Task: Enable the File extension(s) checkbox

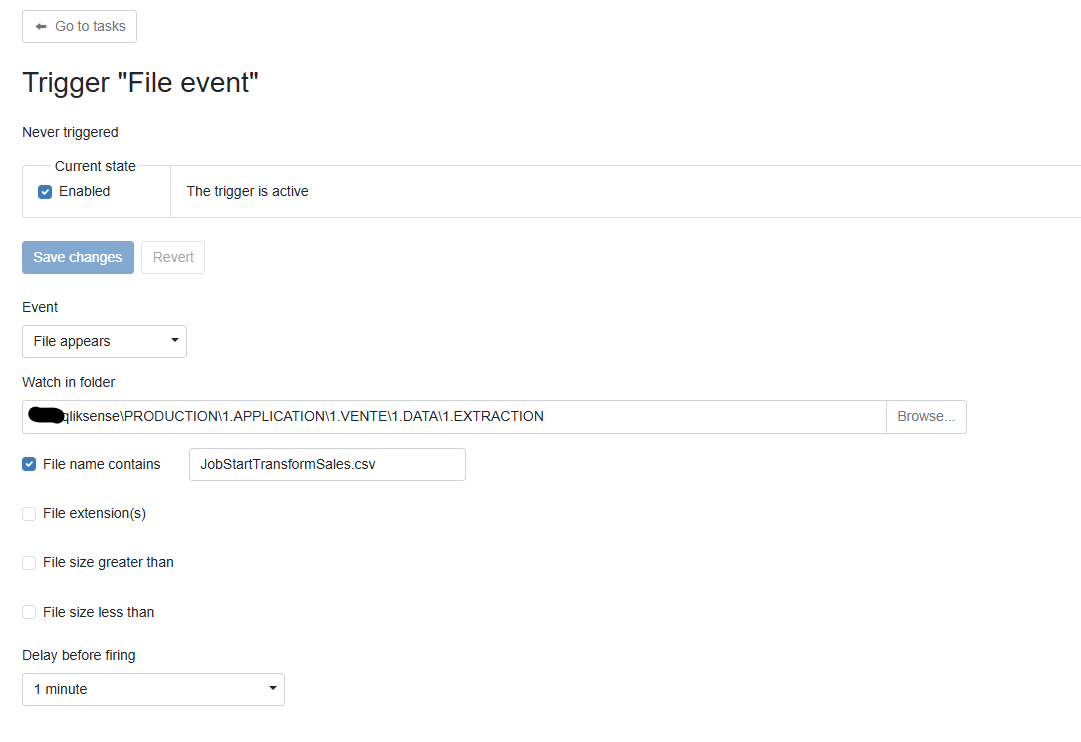Action: click(x=29, y=514)
